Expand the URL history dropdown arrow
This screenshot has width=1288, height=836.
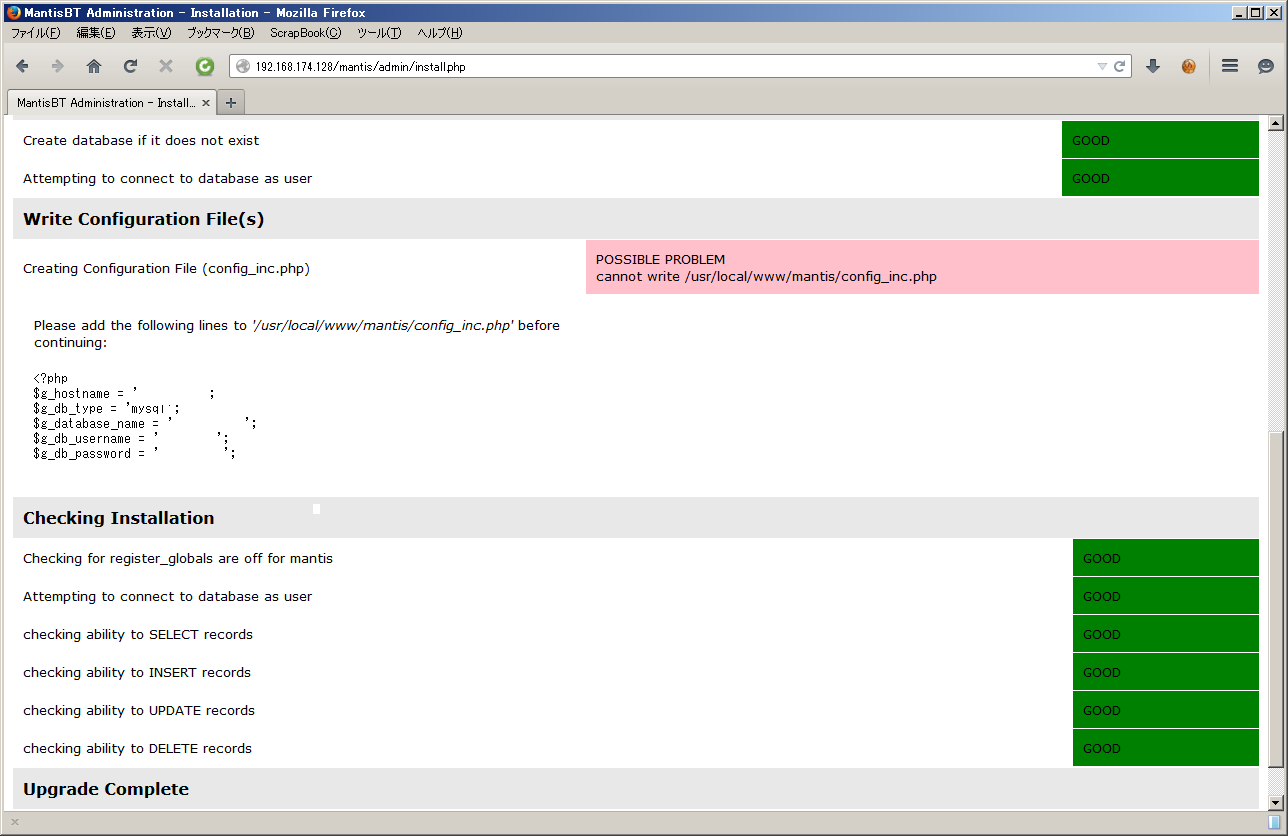(1102, 67)
